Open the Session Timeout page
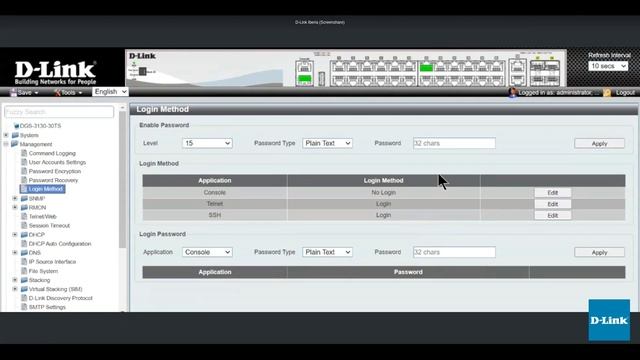This screenshot has width=640, height=360. (x=49, y=225)
